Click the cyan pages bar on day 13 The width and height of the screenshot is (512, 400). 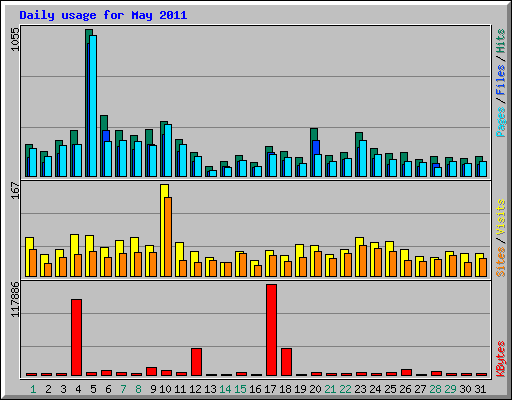pyautogui.click(x=213, y=173)
